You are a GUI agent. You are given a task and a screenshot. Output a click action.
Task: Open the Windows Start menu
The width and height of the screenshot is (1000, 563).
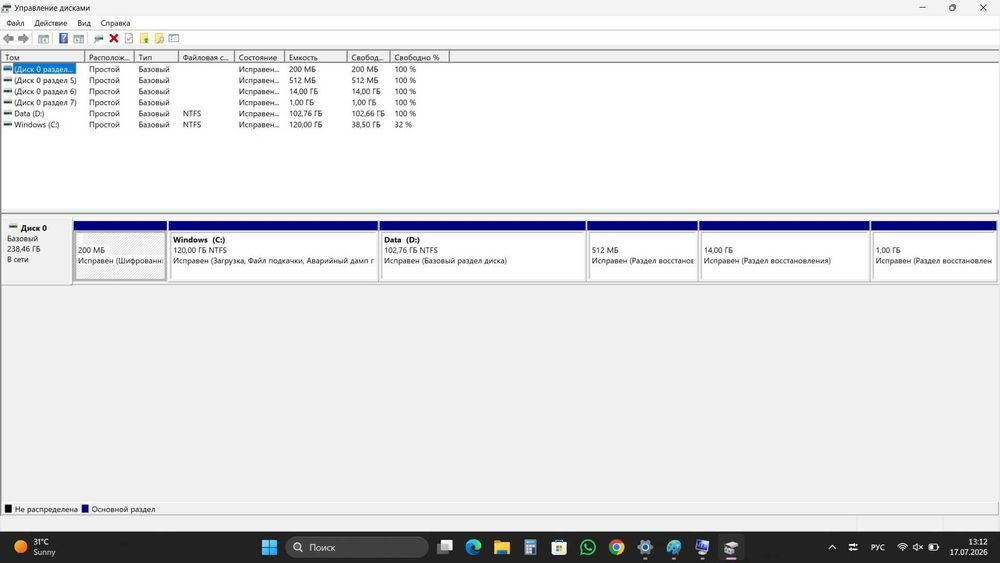(x=269, y=547)
